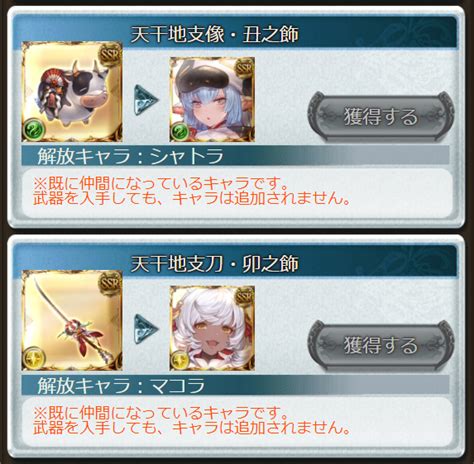Select green wind element icon on cow weapon
Image resolution: width=474 pixels, height=464 pixels.
[34, 130]
